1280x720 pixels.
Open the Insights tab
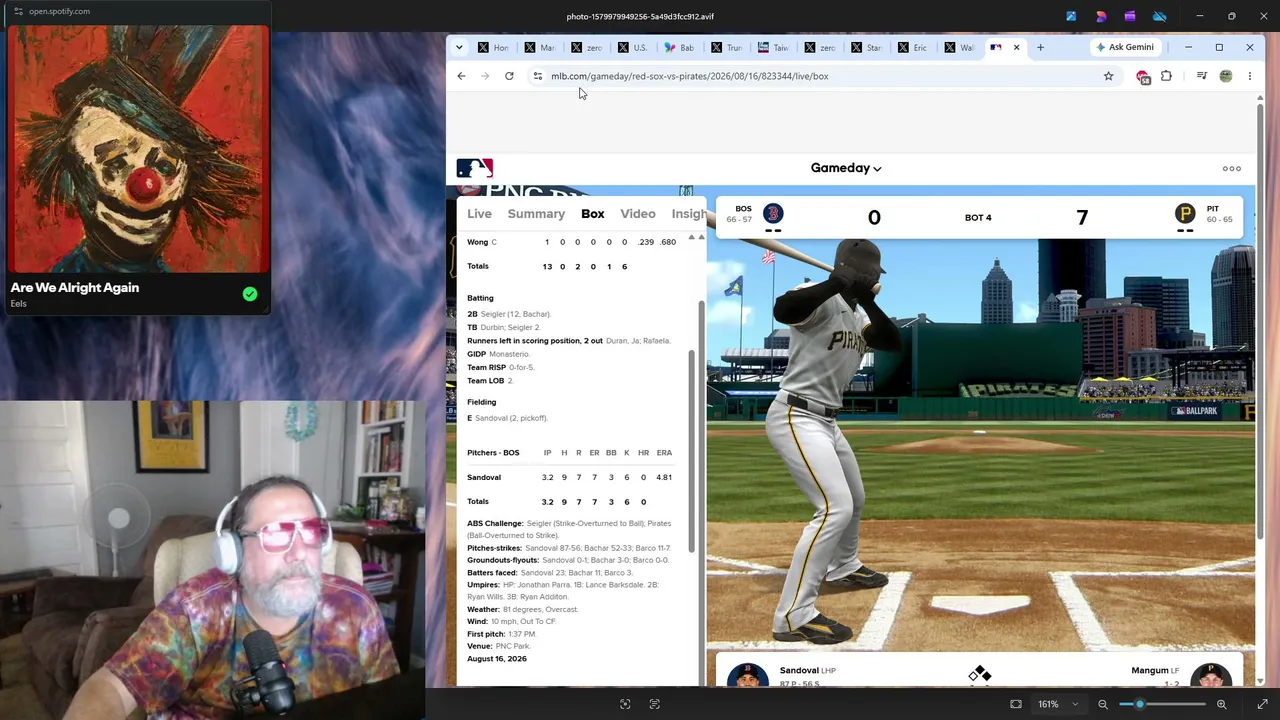pyautogui.click(x=689, y=214)
